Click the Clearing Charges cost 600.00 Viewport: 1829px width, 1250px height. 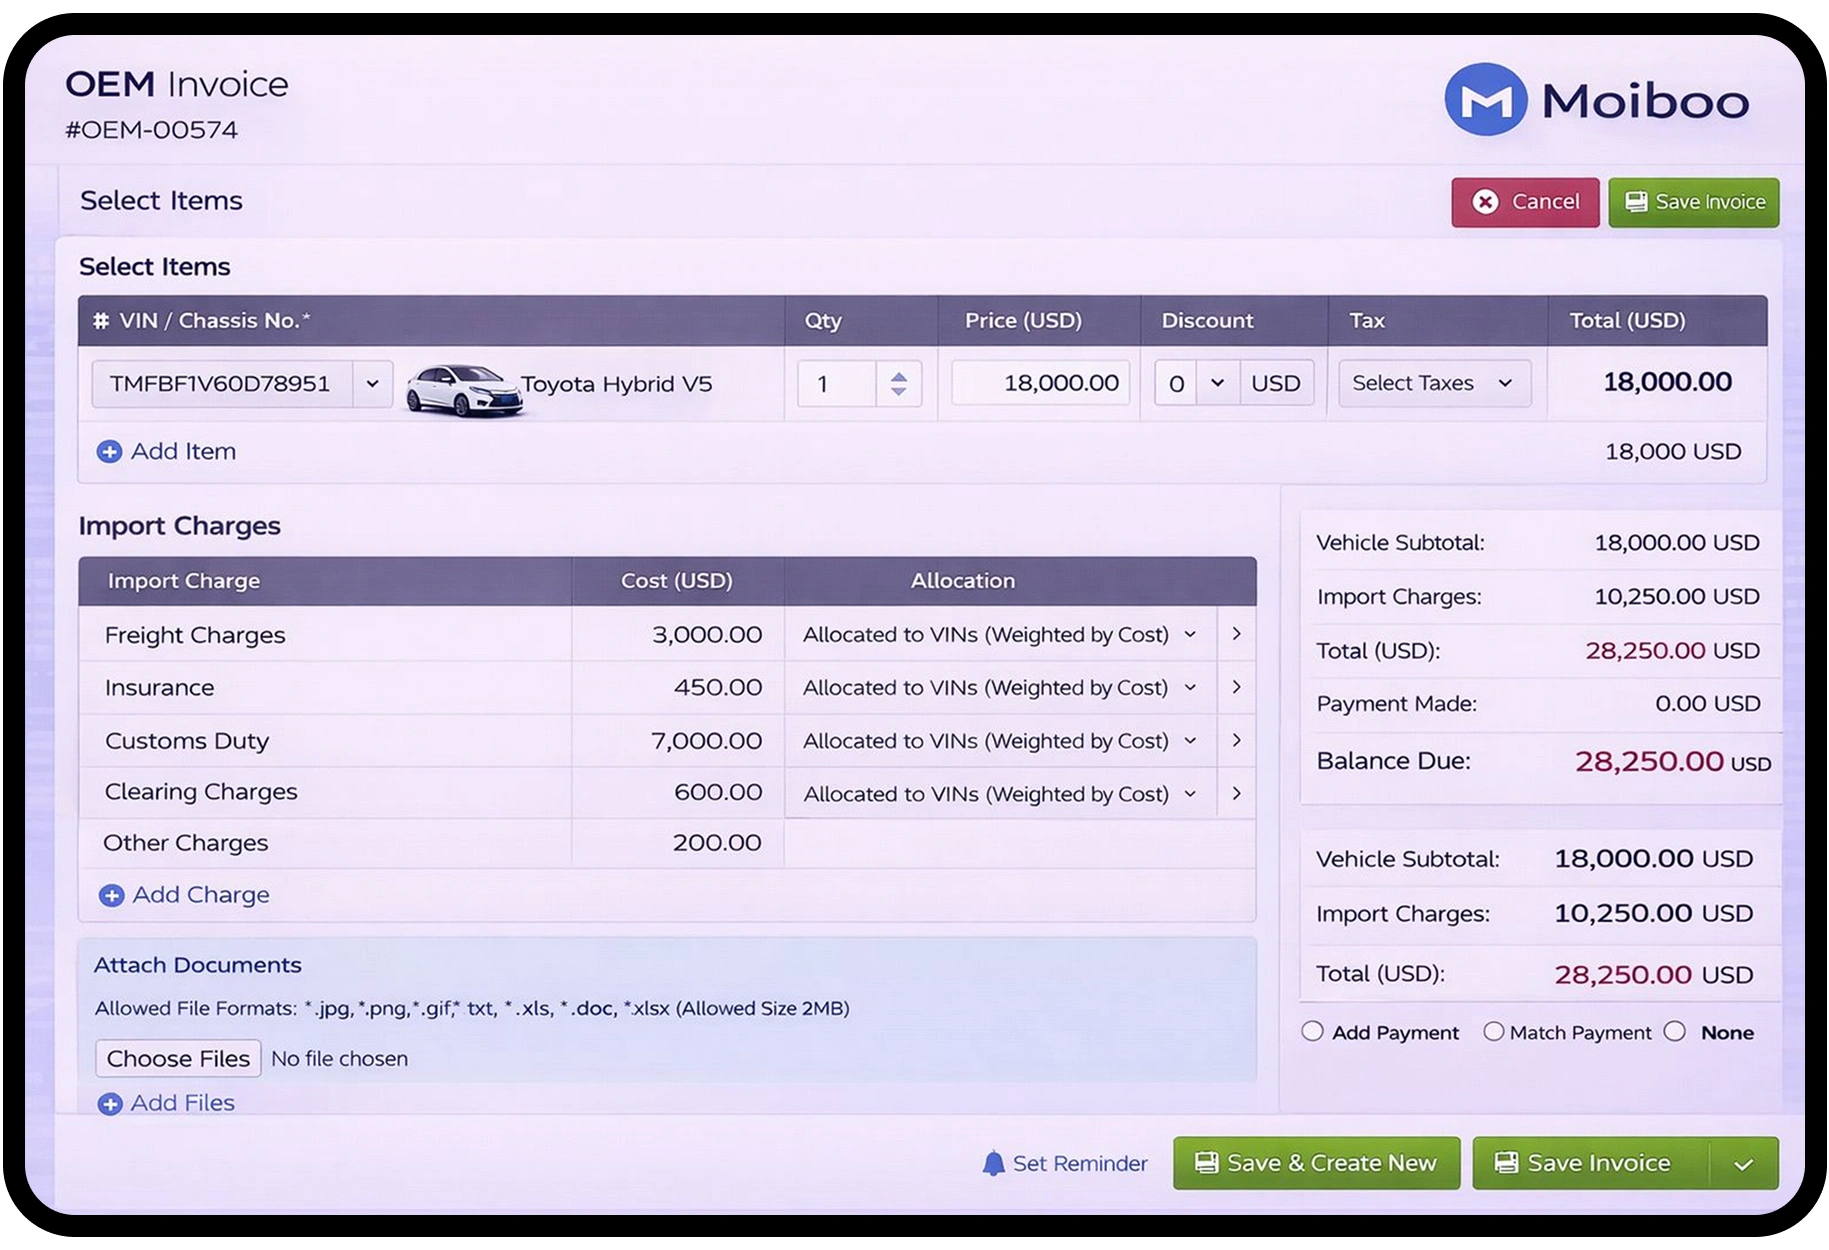718,792
